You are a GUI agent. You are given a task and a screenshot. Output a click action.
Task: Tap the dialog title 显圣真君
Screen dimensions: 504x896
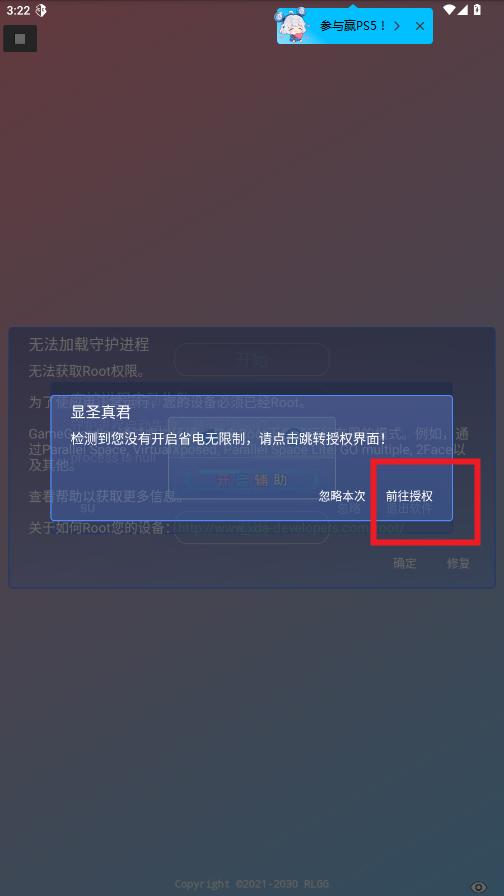(x=101, y=412)
